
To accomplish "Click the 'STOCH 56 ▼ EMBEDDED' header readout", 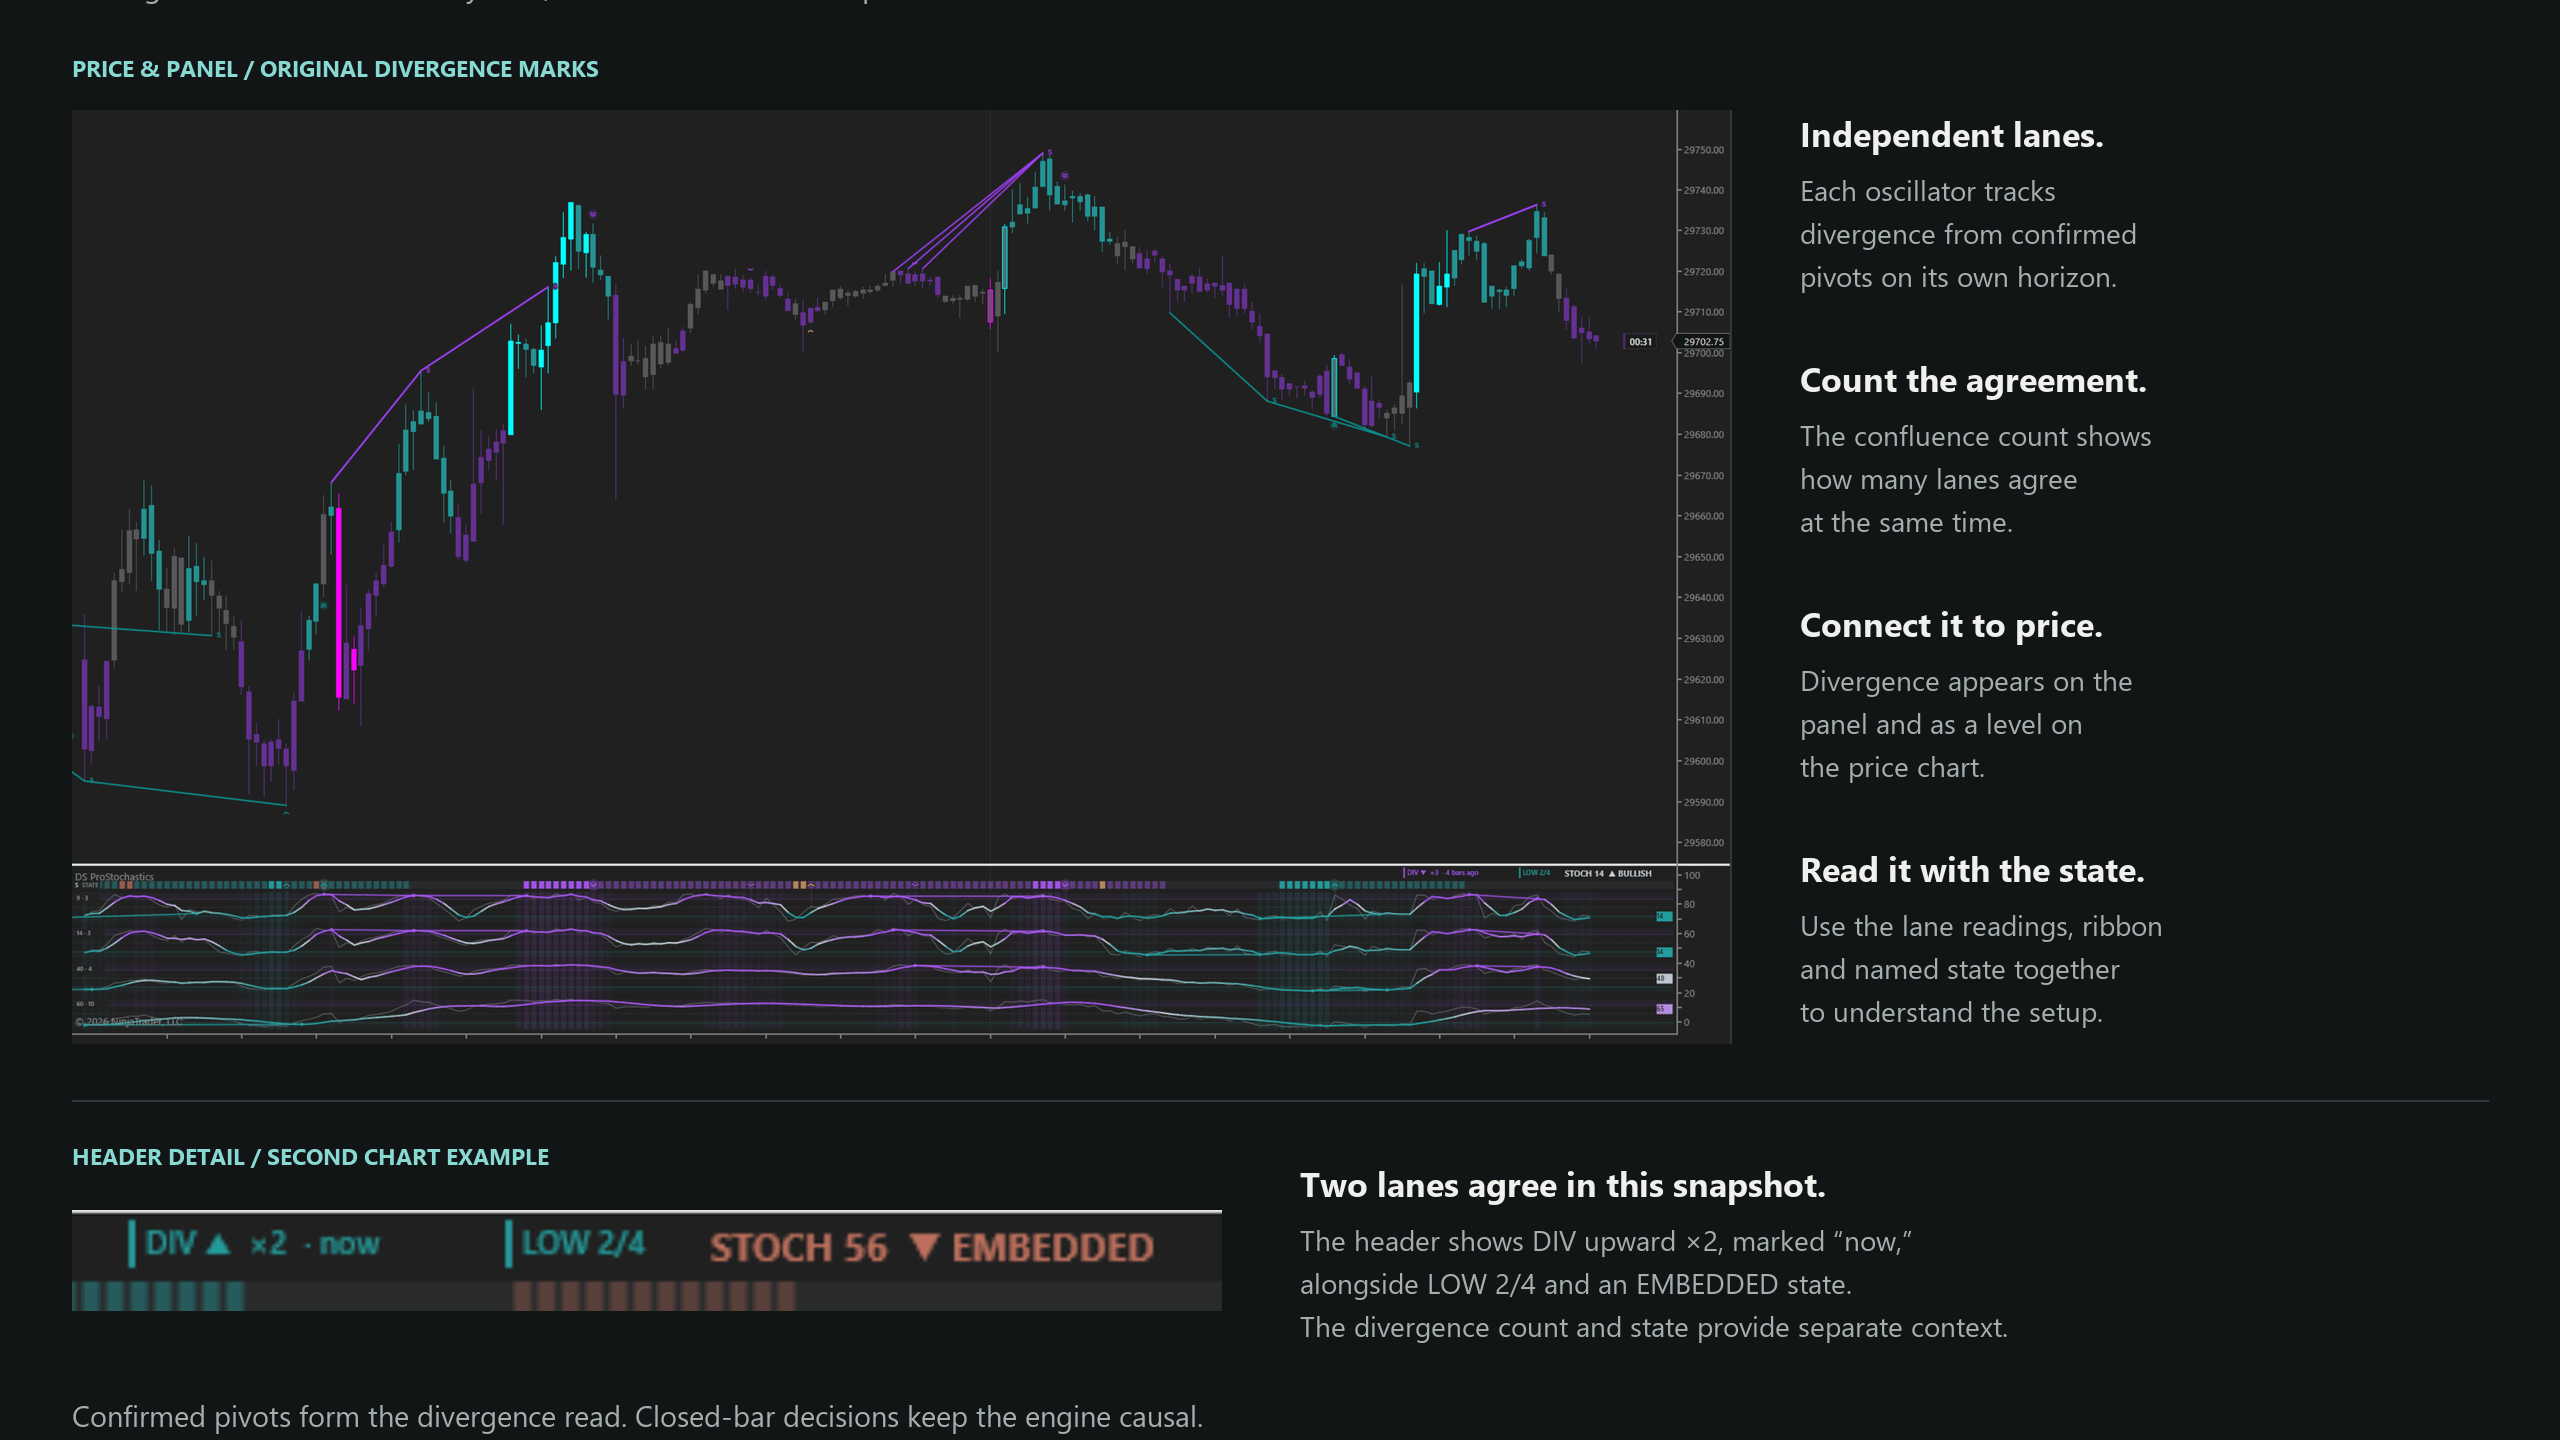I will point(932,1247).
